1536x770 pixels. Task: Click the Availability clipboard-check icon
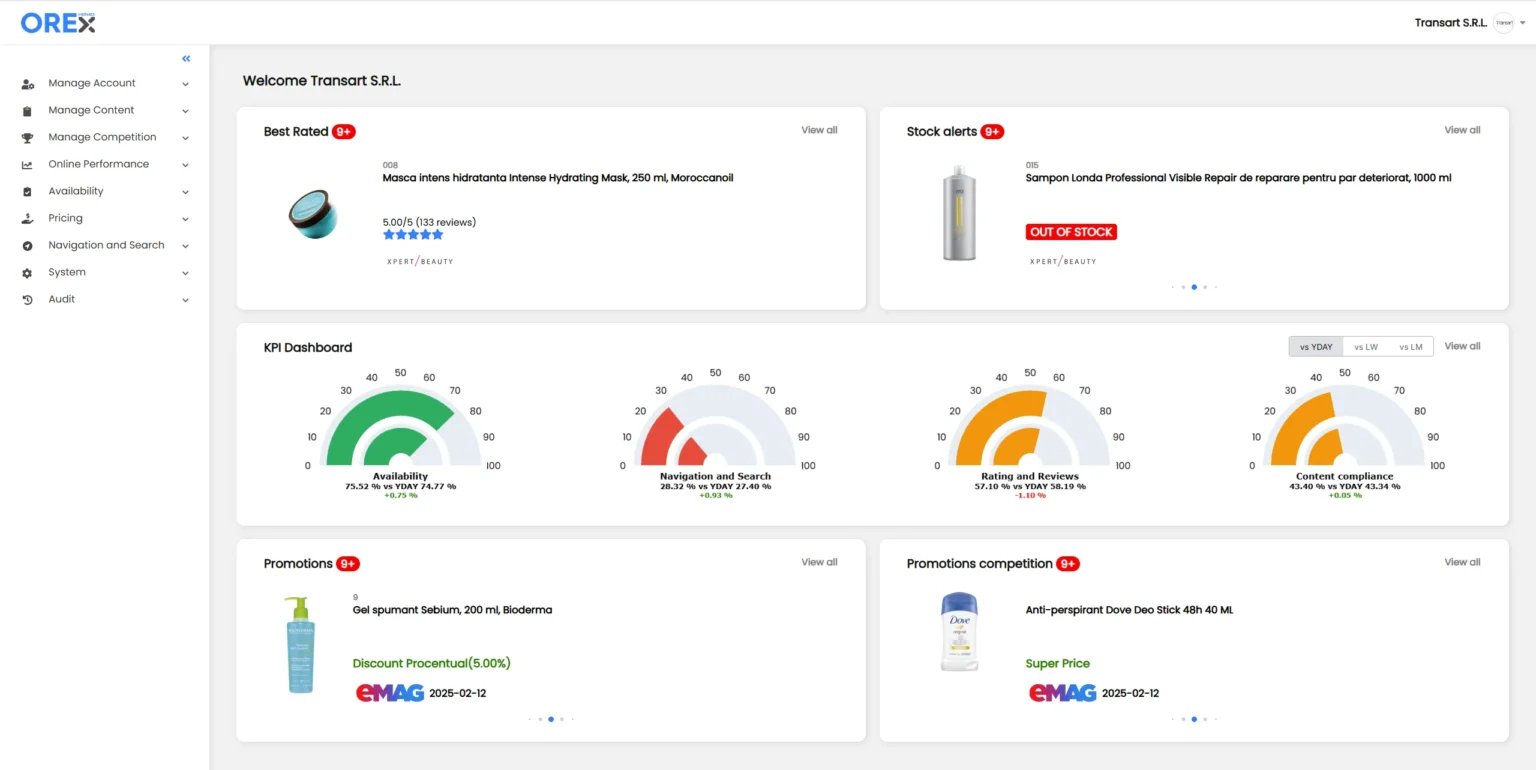pyautogui.click(x=27, y=191)
